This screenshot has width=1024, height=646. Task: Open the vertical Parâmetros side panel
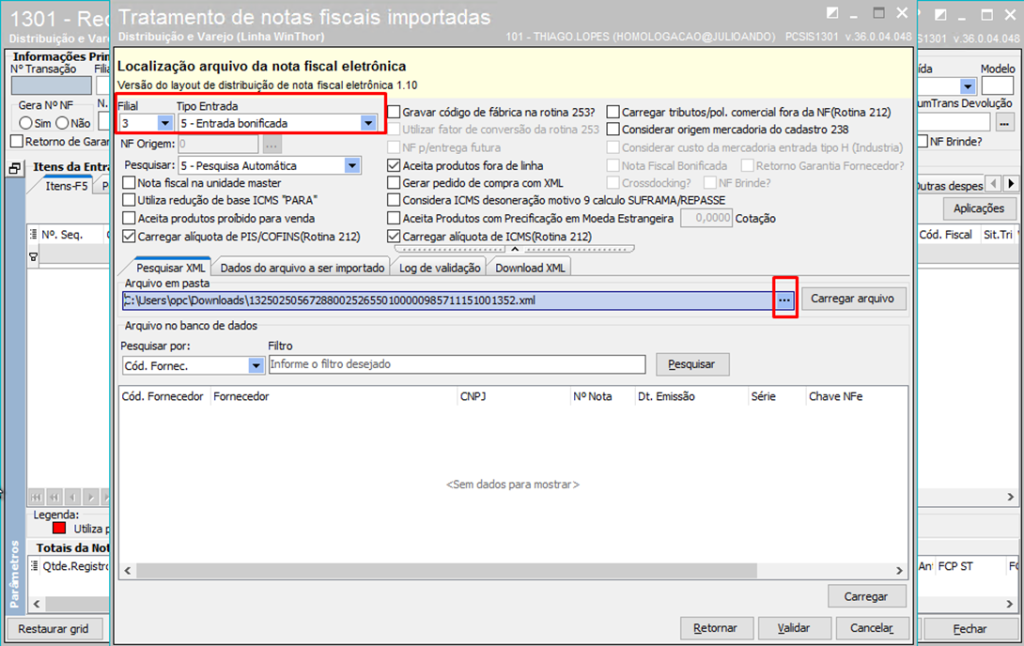[14, 575]
